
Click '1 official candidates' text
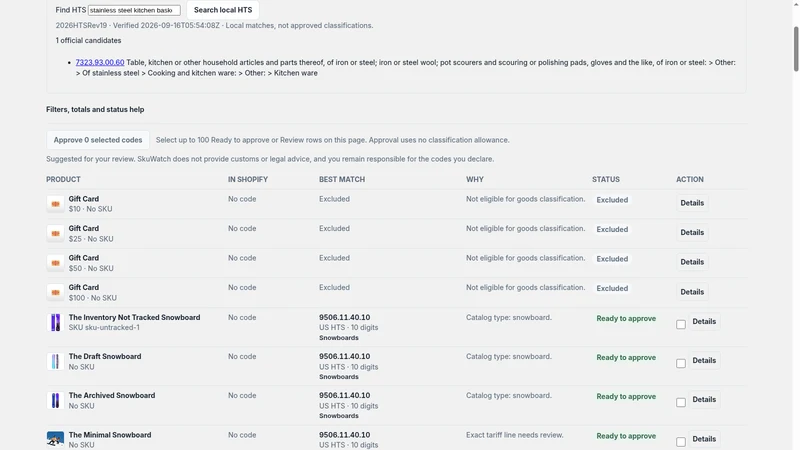(x=88, y=40)
